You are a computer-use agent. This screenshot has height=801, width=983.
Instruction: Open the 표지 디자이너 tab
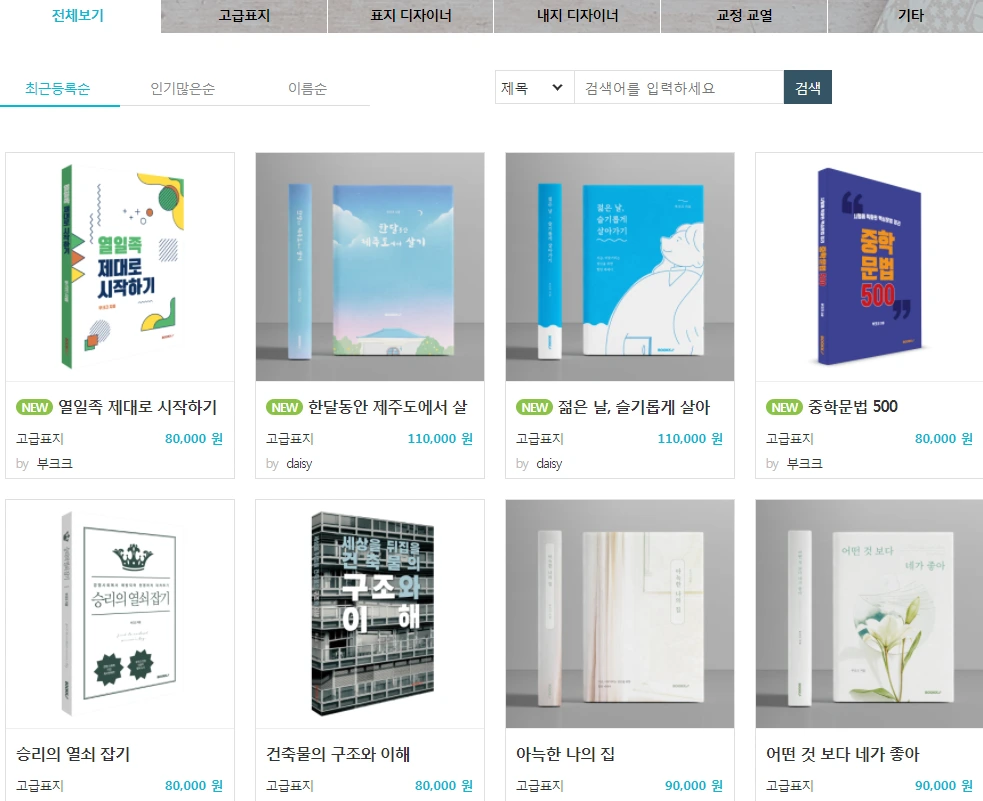[411, 16]
